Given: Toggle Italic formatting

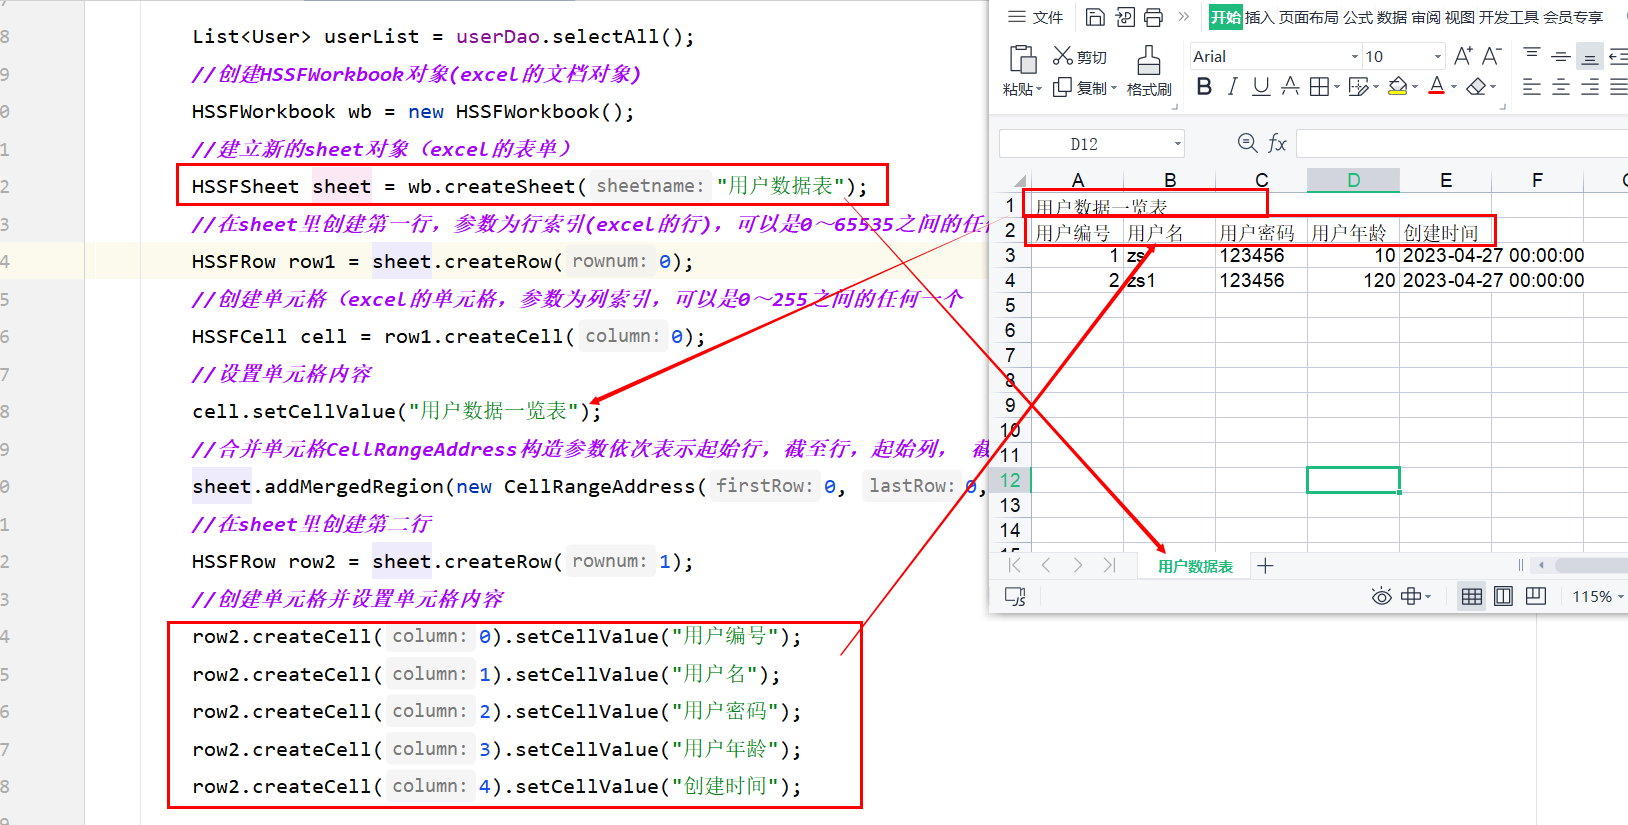Looking at the screenshot, I should point(1233,87).
